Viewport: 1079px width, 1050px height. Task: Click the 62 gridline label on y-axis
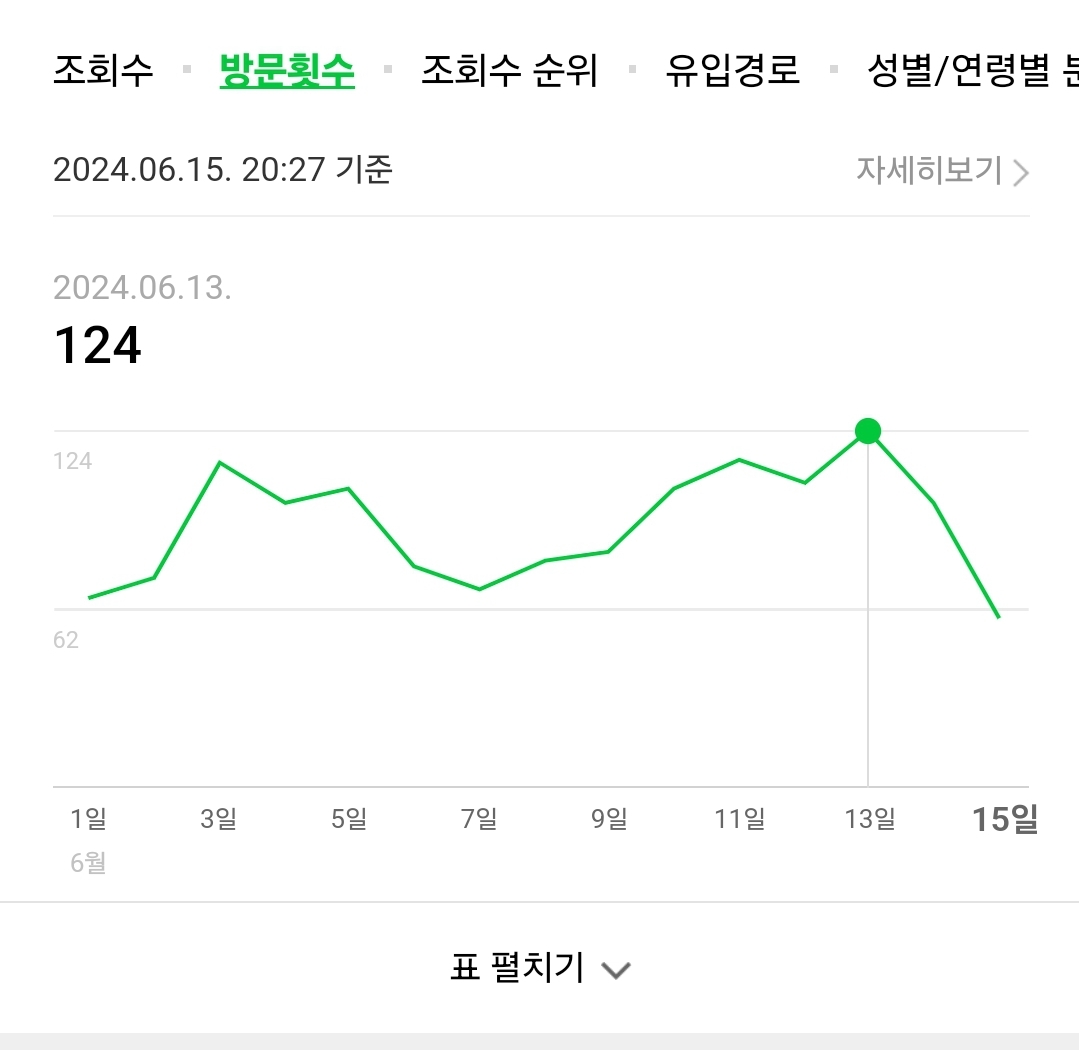pyautogui.click(x=66, y=640)
